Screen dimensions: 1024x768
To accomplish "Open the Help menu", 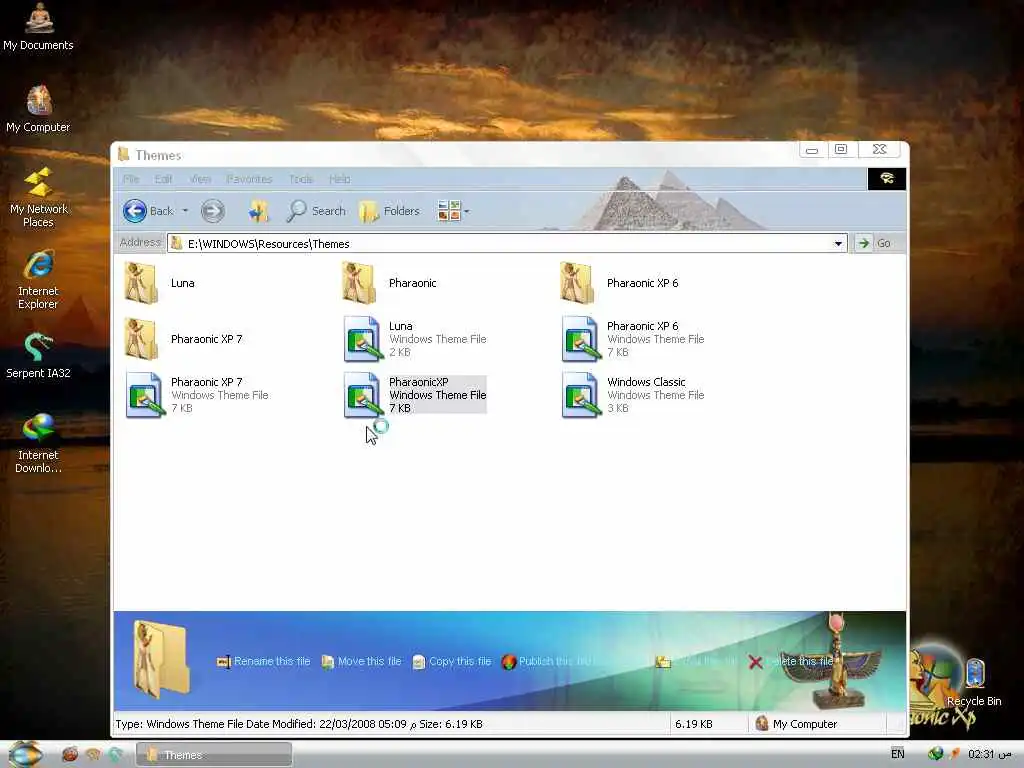I will 340,179.
